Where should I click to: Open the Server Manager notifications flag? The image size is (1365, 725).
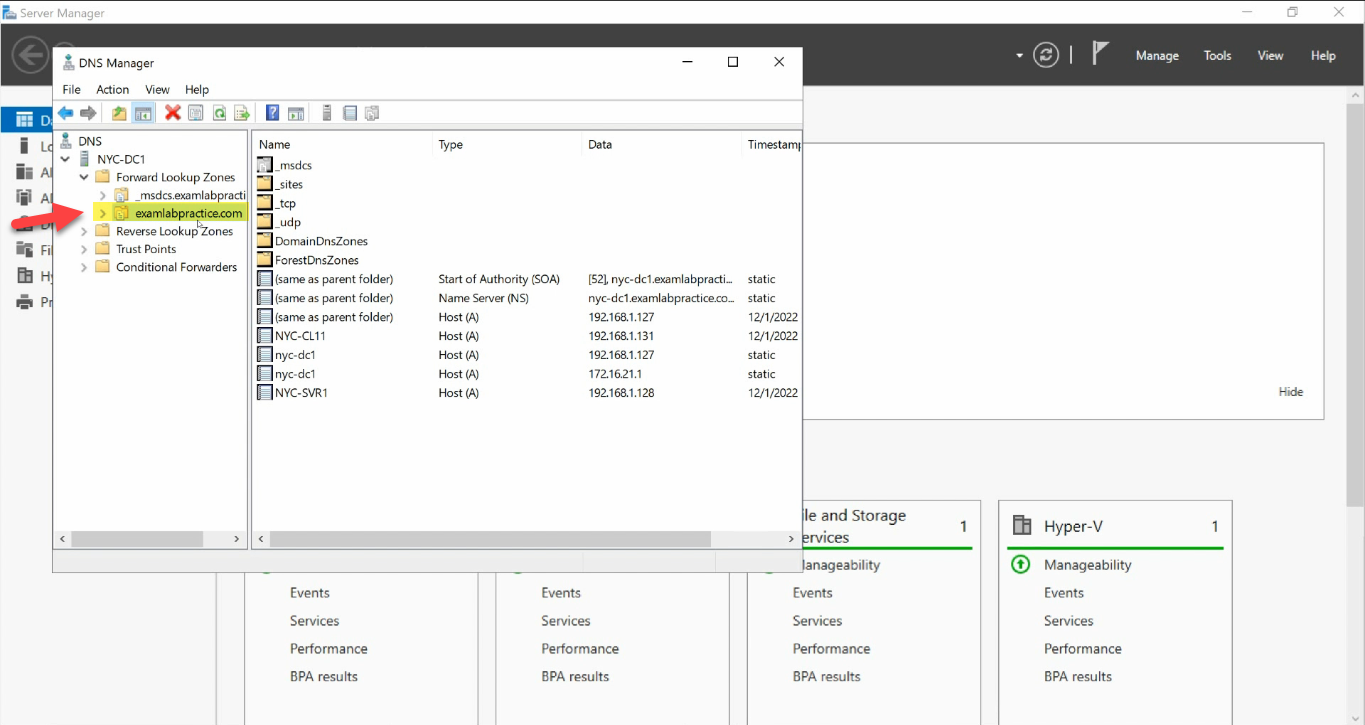[x=1100, y=53]
